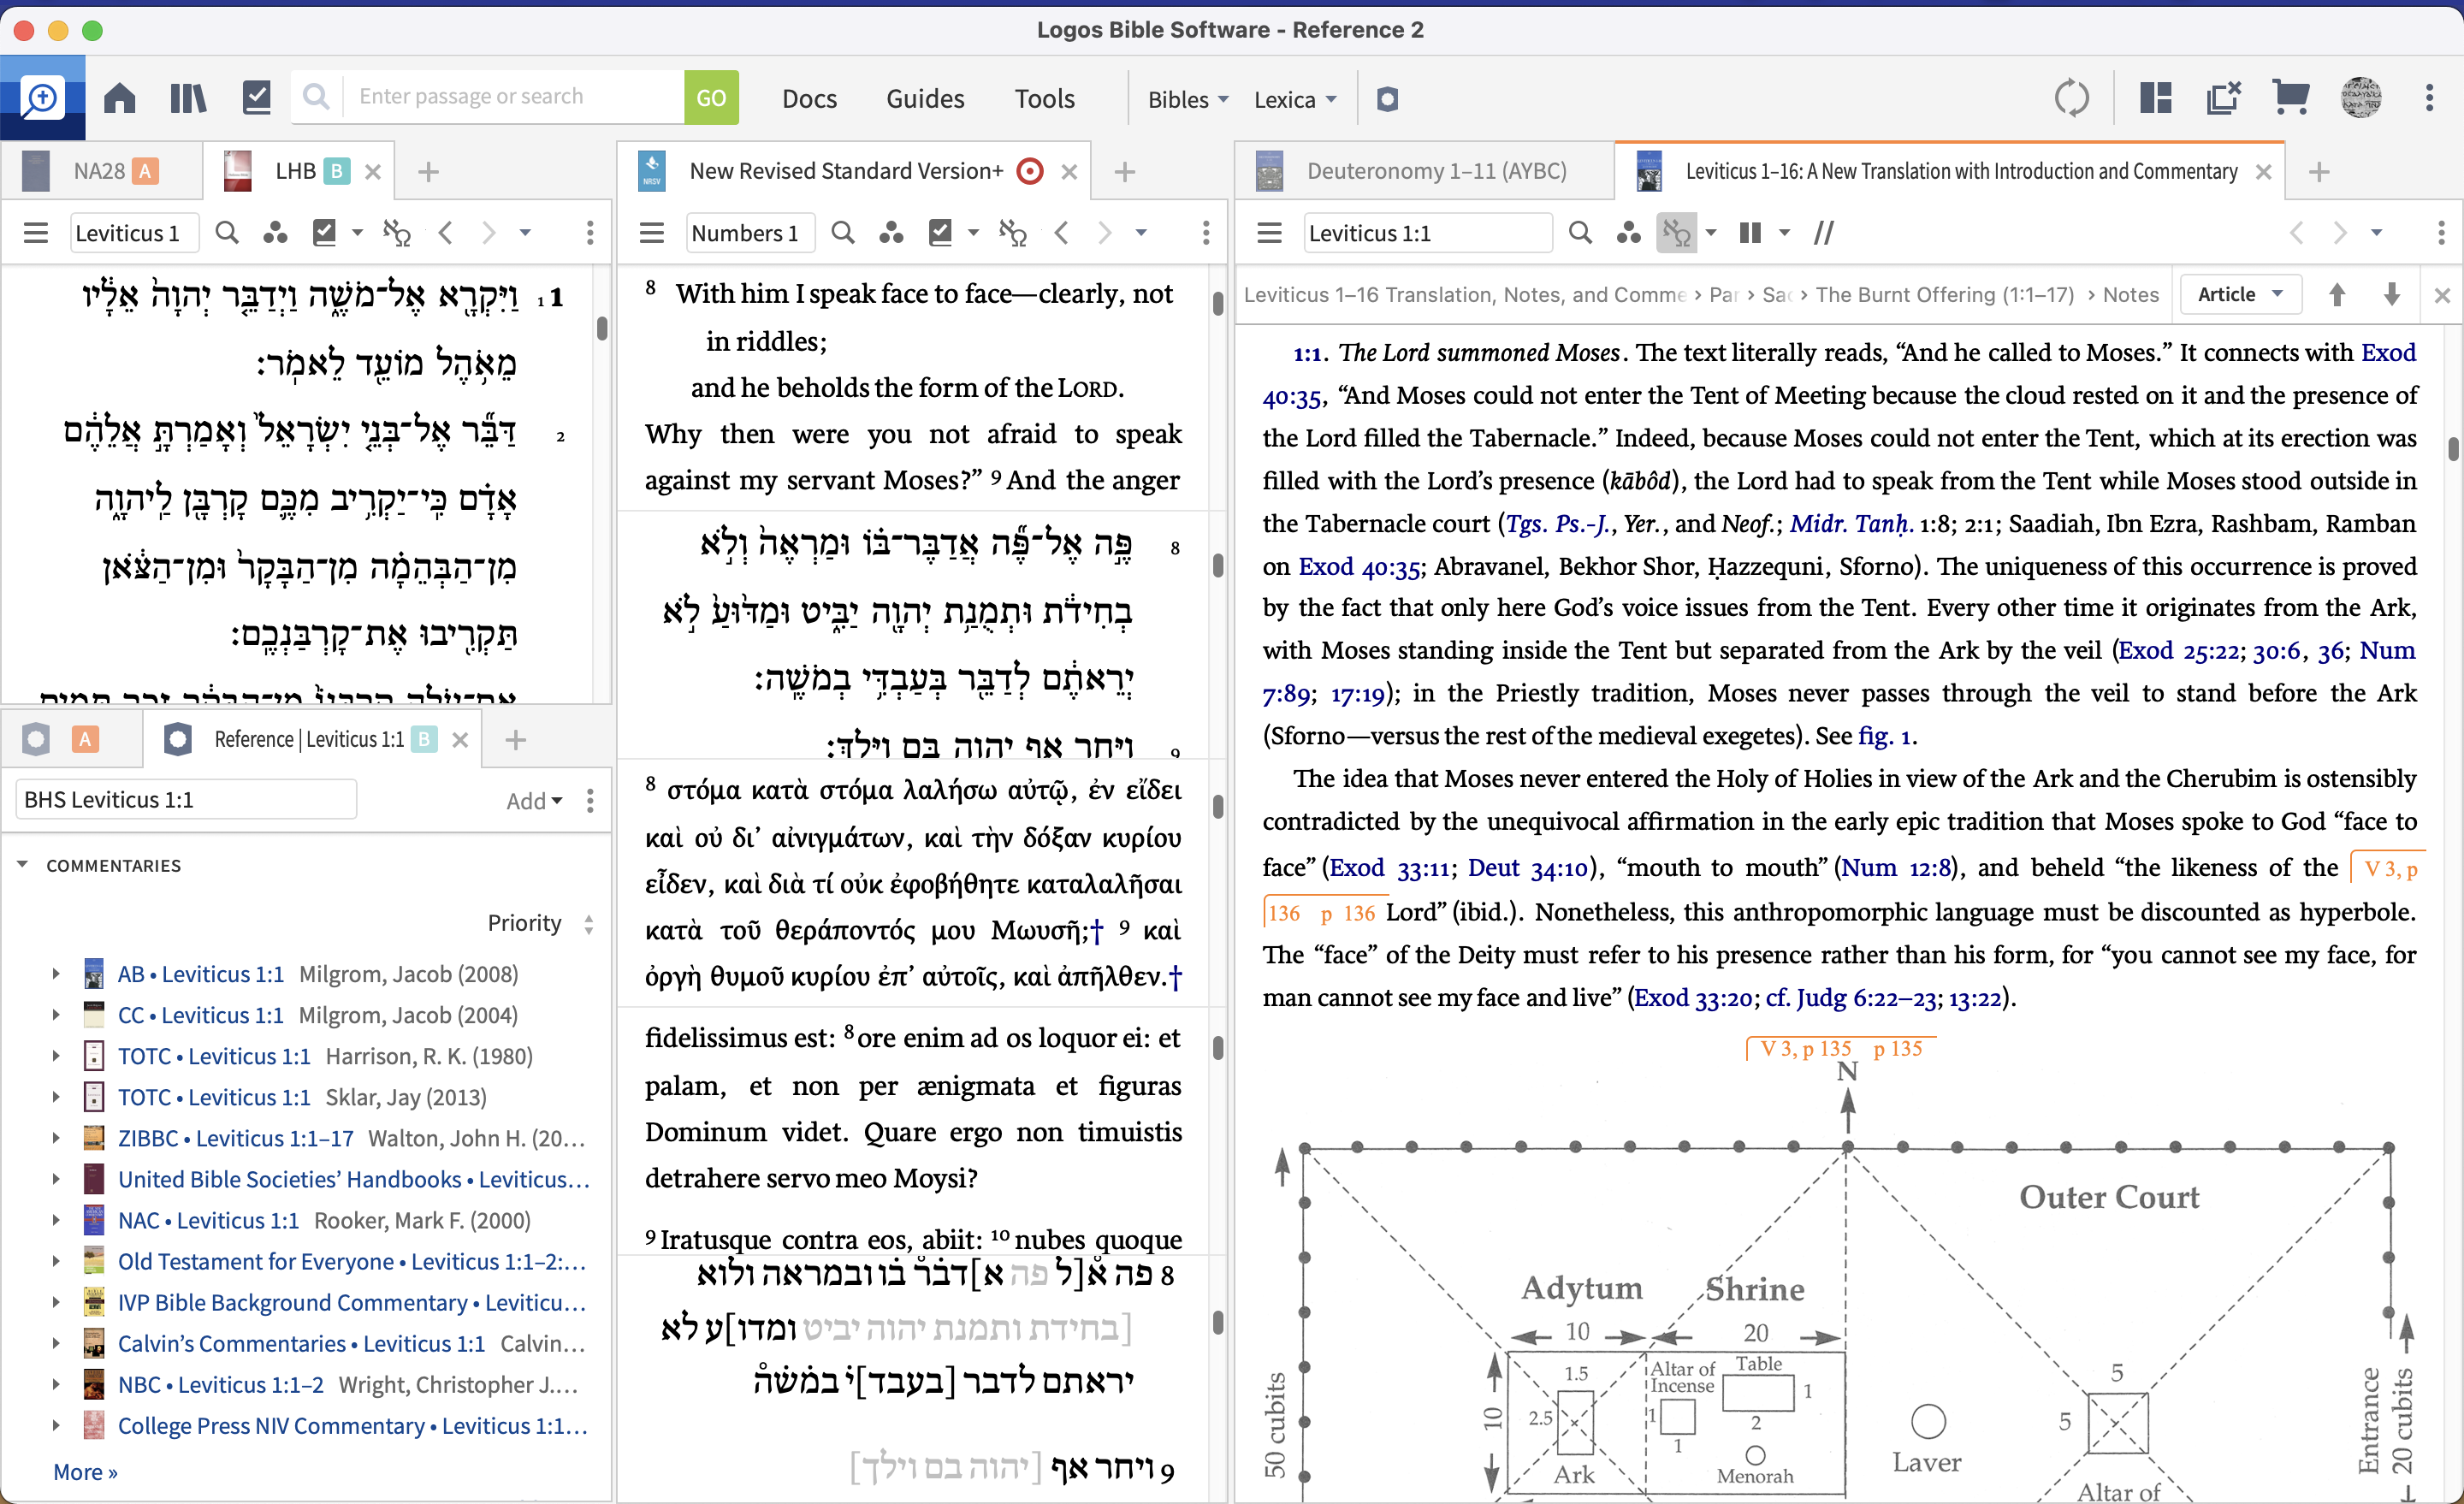2464x1504 pixels.
Task: Click the sync refresh icon in top toolbar
Action: [2072, 98]
